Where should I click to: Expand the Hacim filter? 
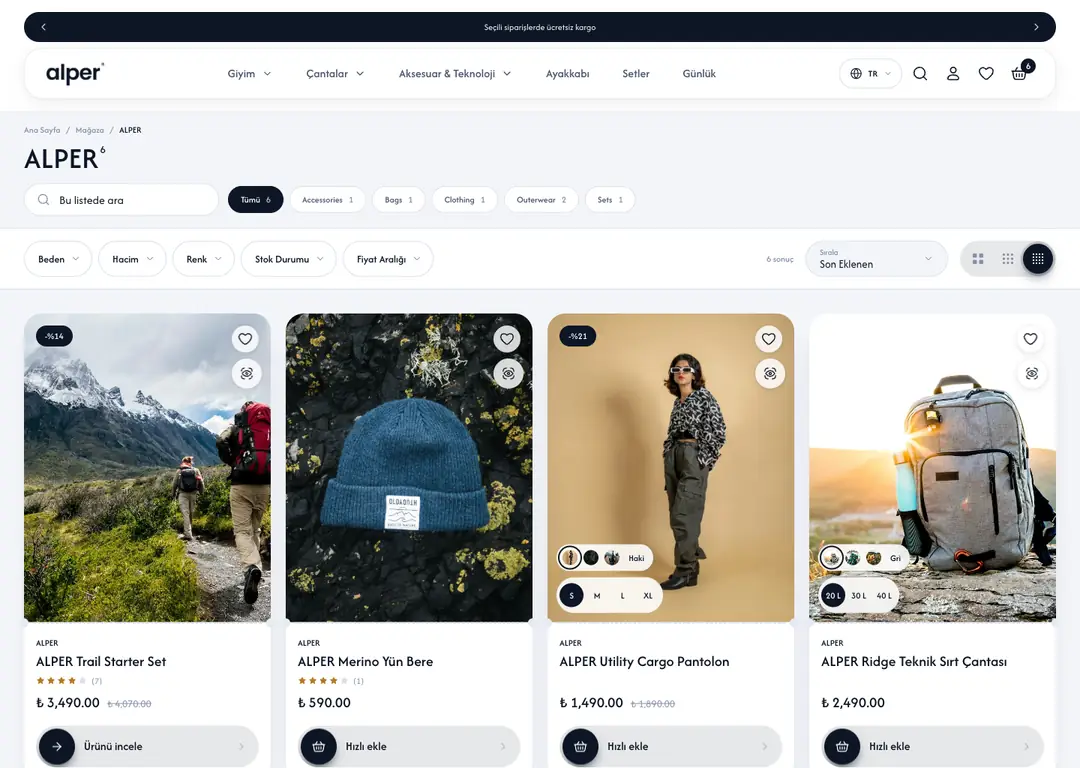point(132,259)
